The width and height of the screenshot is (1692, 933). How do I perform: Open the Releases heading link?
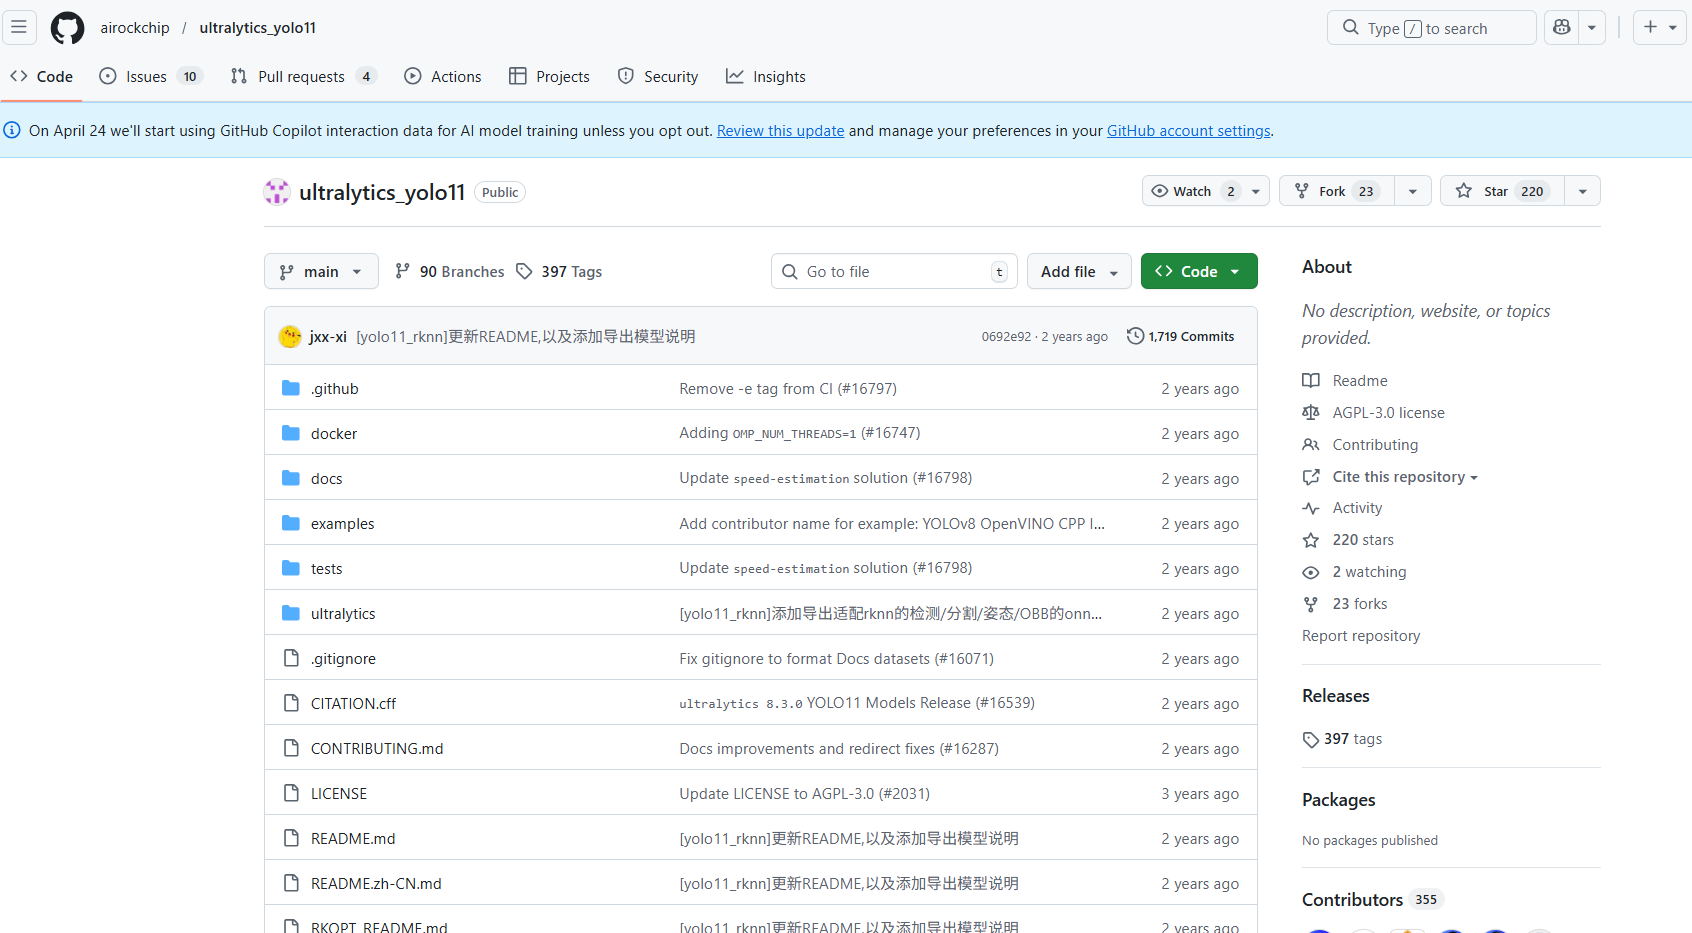pyautogui.click(x=1336, y=696)
